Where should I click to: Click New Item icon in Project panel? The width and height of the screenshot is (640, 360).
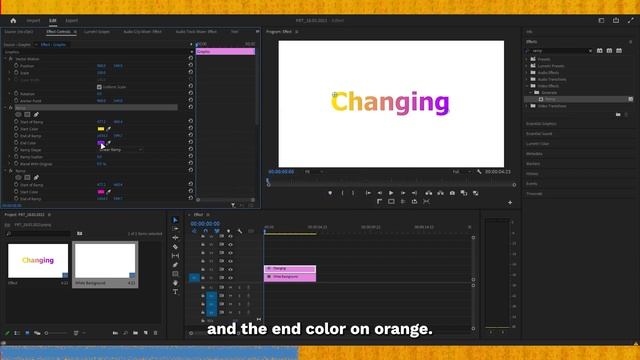[146, 333]
